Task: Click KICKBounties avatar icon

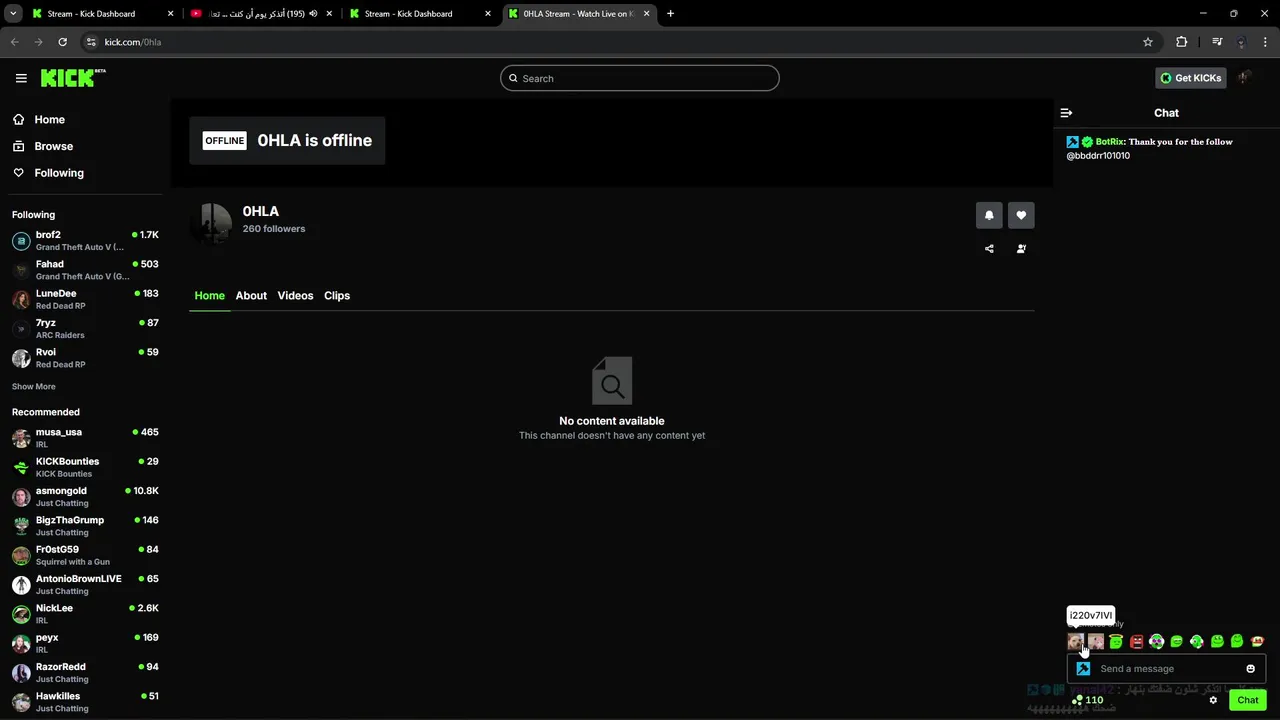Action: click(x=21, y=467)
